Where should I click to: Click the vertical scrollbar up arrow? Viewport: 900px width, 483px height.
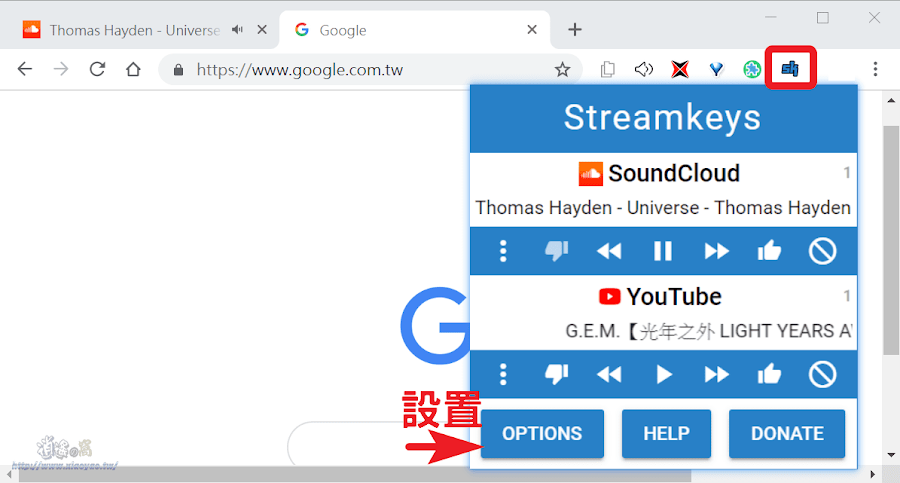click(891, 101)
